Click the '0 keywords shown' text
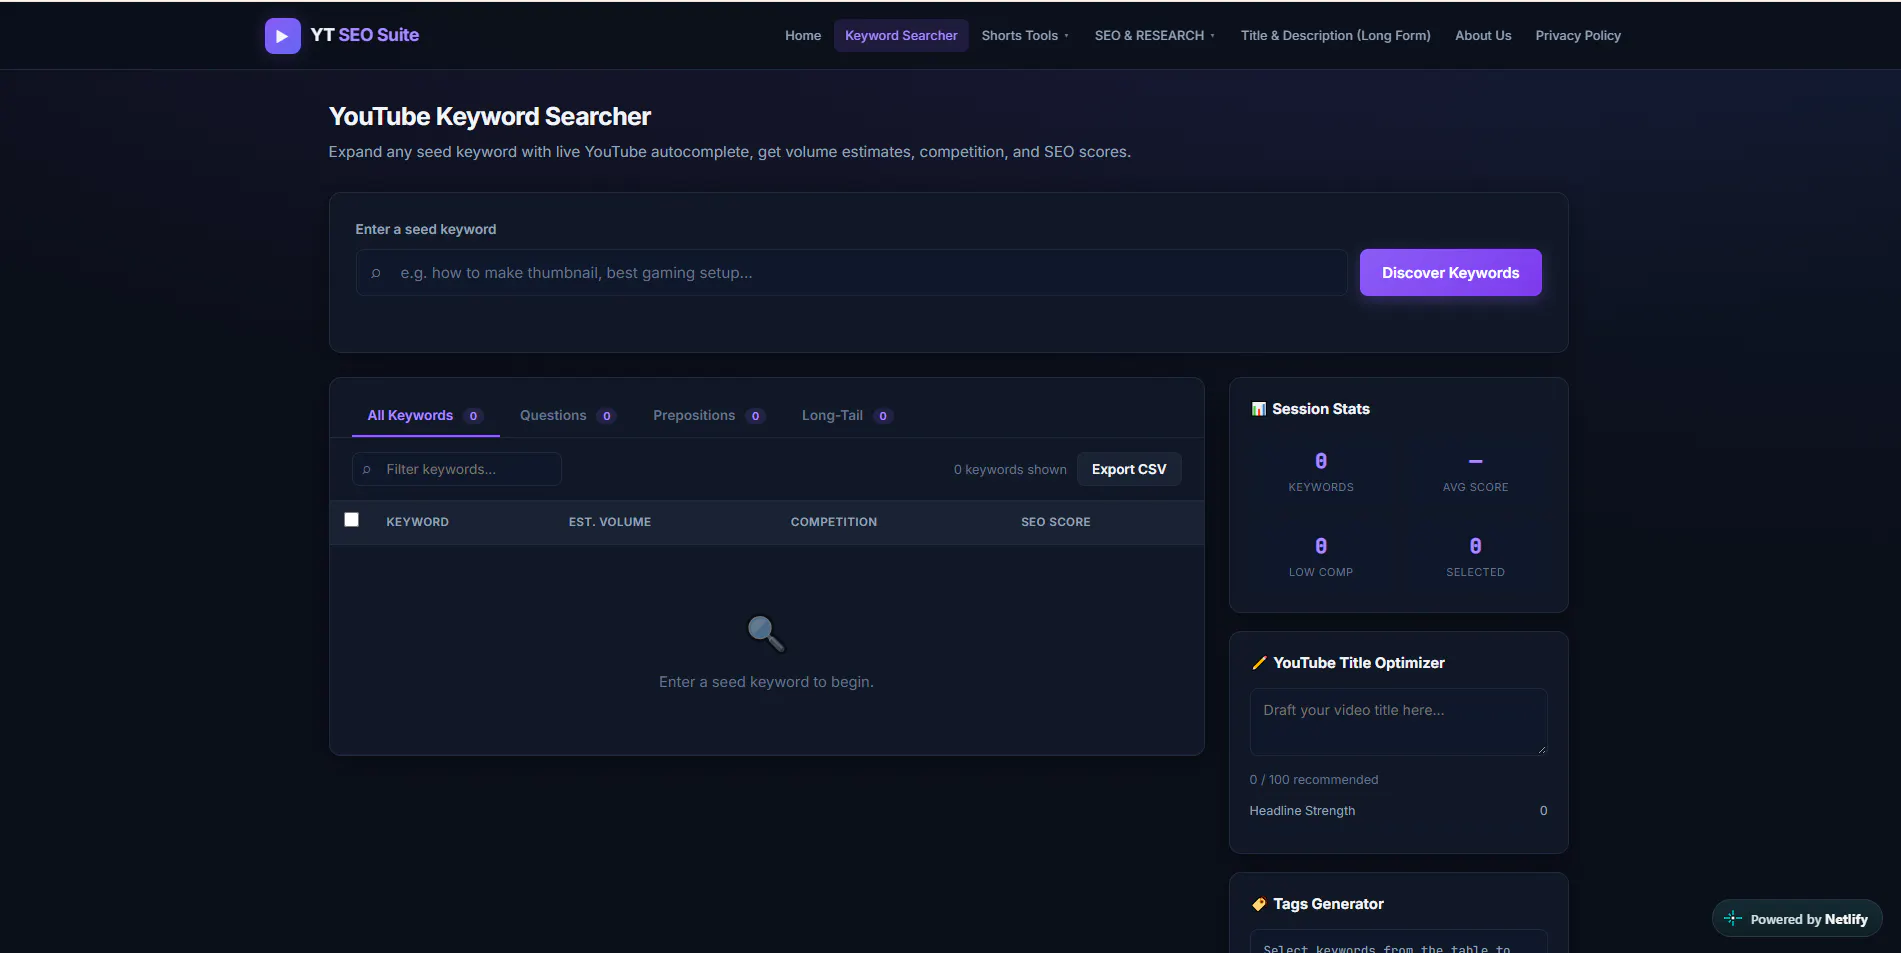The height and width of the screenshot is (953, 1901). point(1010,470)
